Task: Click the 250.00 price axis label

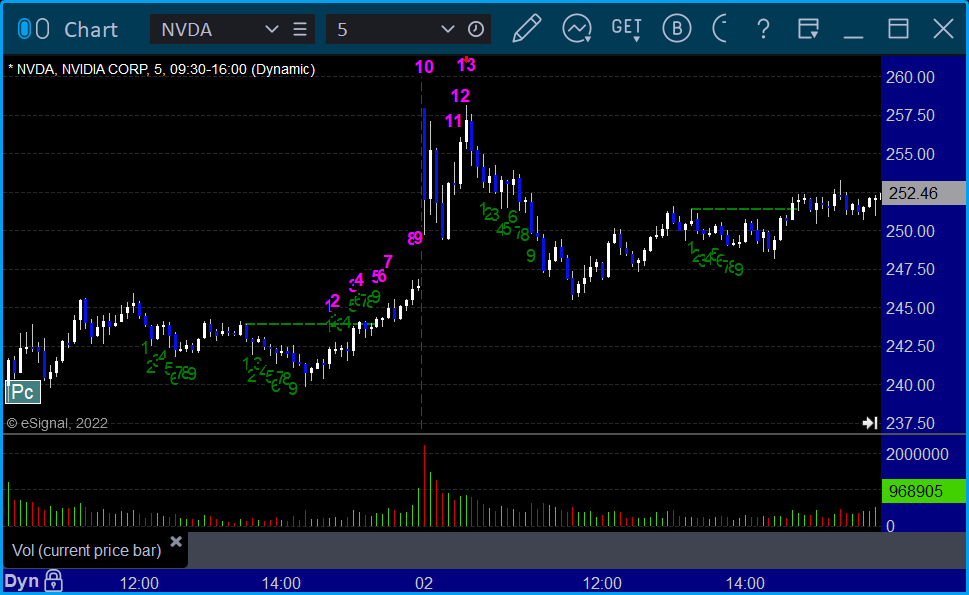Action: pos(910,231)
